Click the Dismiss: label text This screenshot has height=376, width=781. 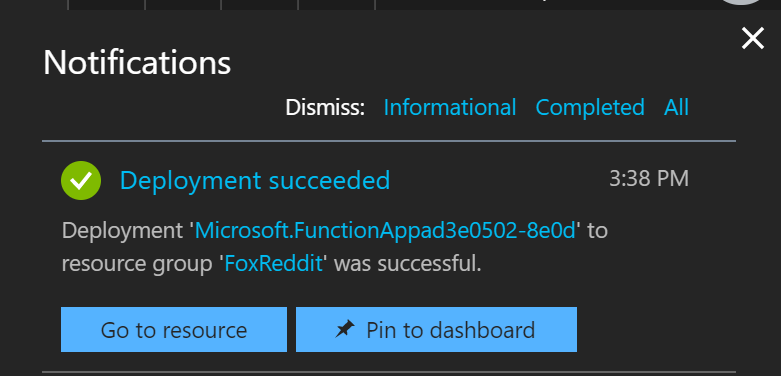tap(325, 108)
